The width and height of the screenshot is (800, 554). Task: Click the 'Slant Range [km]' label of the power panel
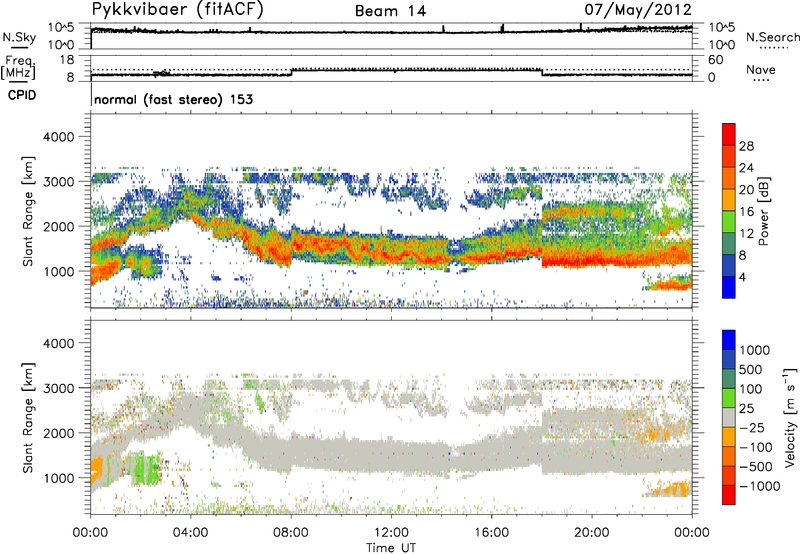tap(28, 211)
